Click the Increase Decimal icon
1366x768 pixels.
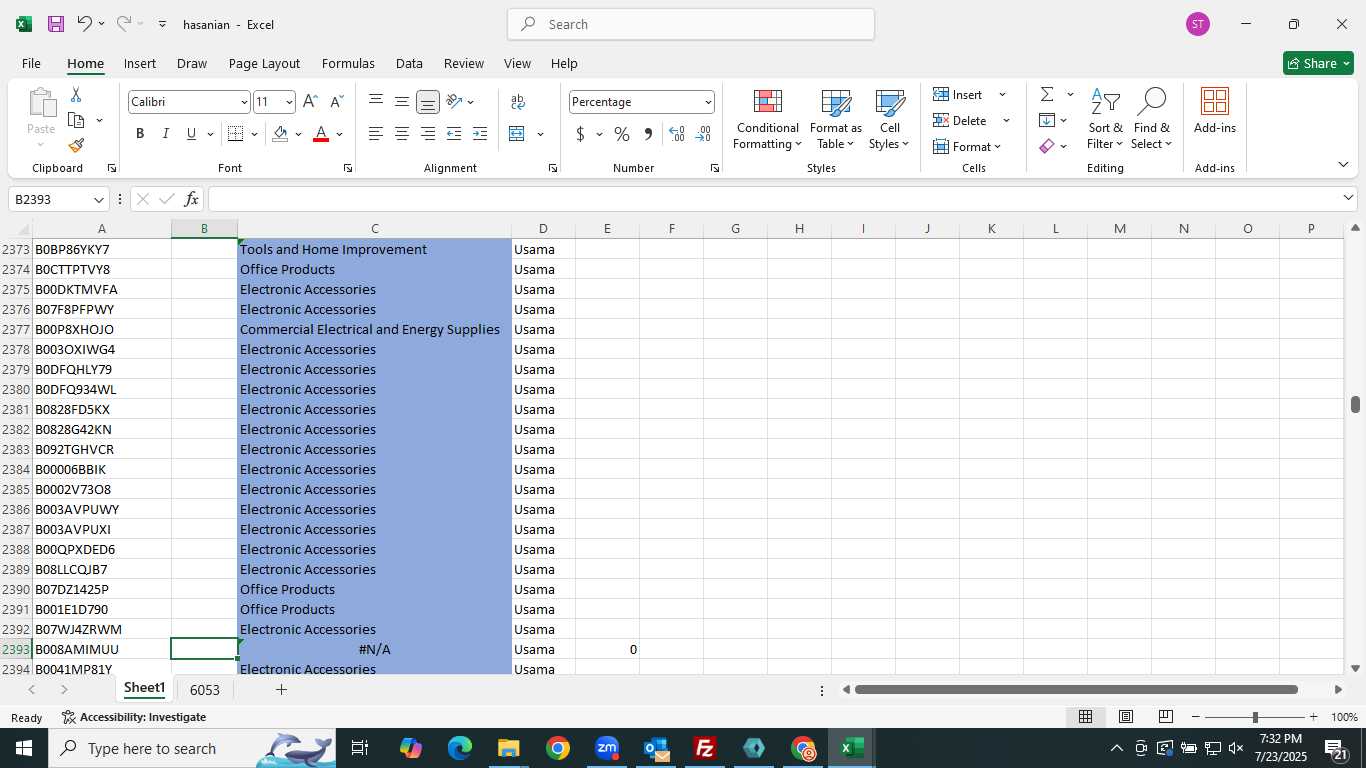click(x=677, y=134)
